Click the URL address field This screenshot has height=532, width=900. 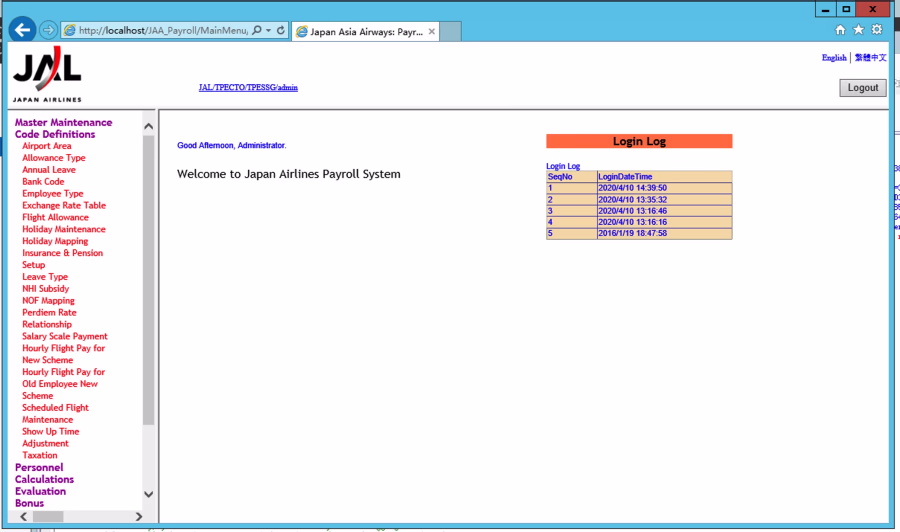click(160, 31)
